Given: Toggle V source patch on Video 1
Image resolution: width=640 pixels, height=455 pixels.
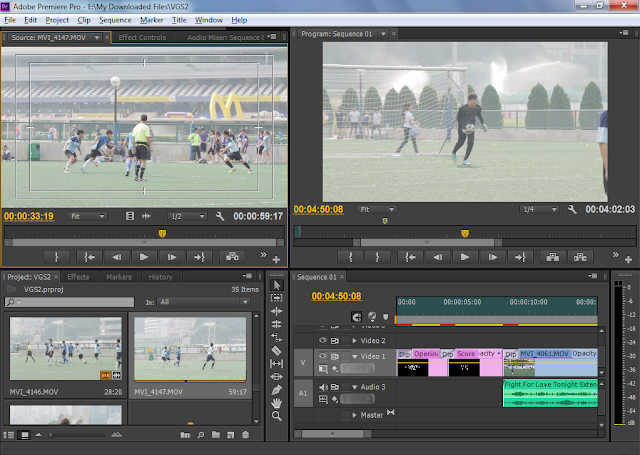Looking at the screenshot, I should click(303, 362).
